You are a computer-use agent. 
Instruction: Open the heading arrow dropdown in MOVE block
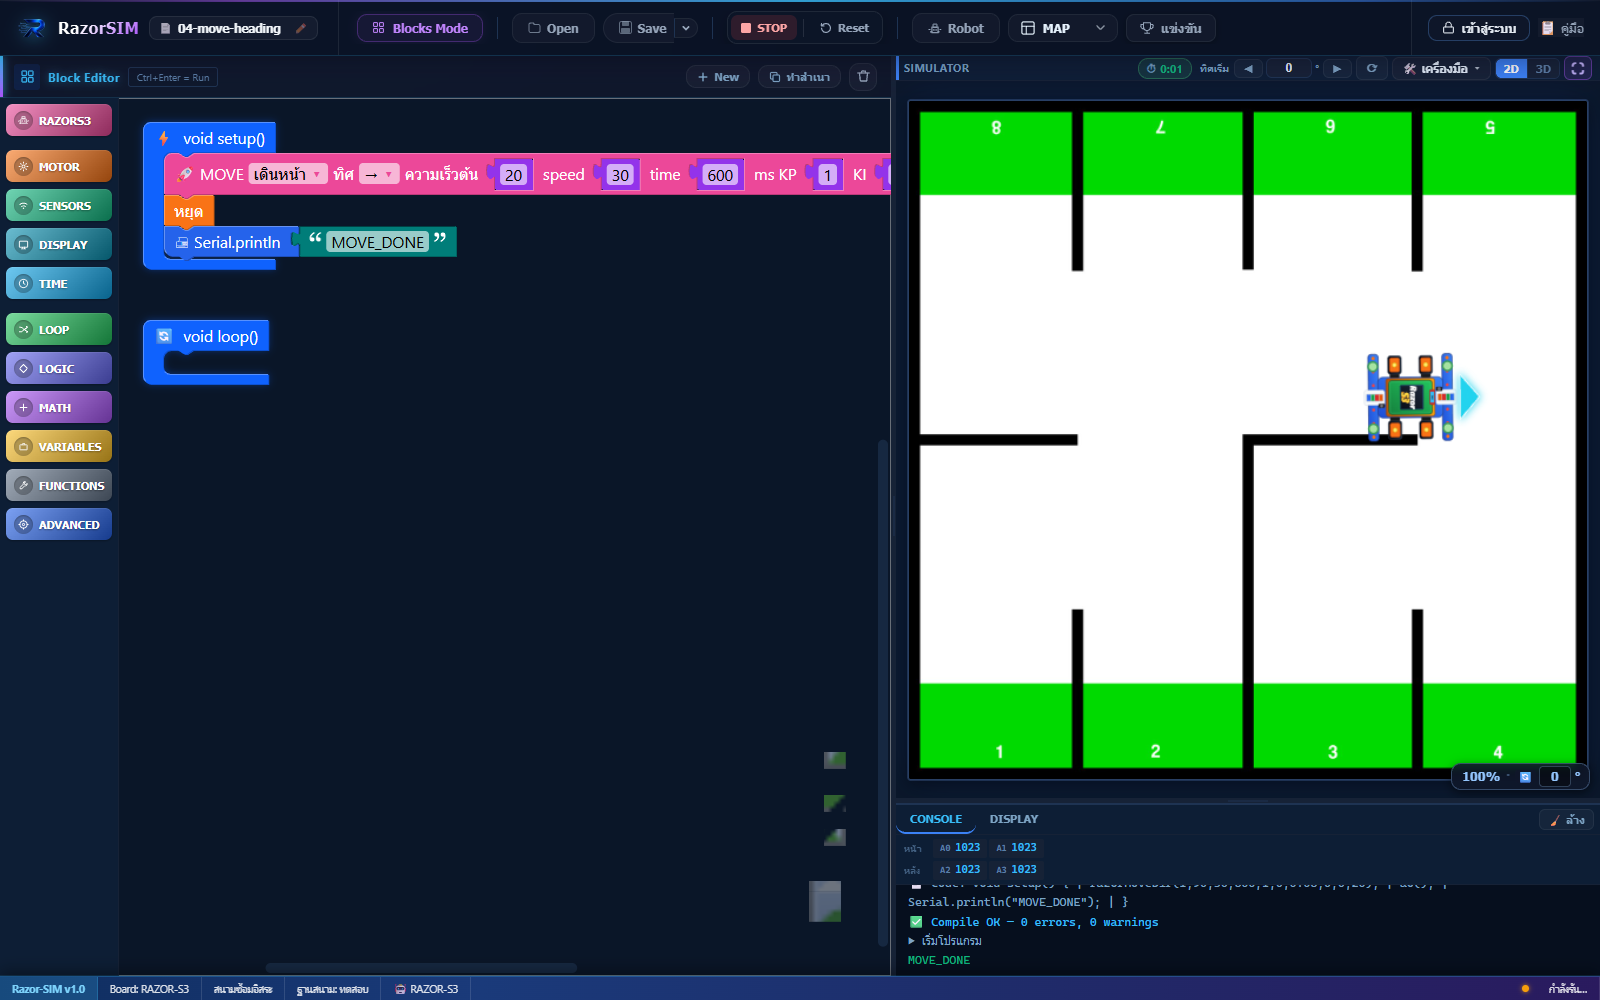(379, 174)
